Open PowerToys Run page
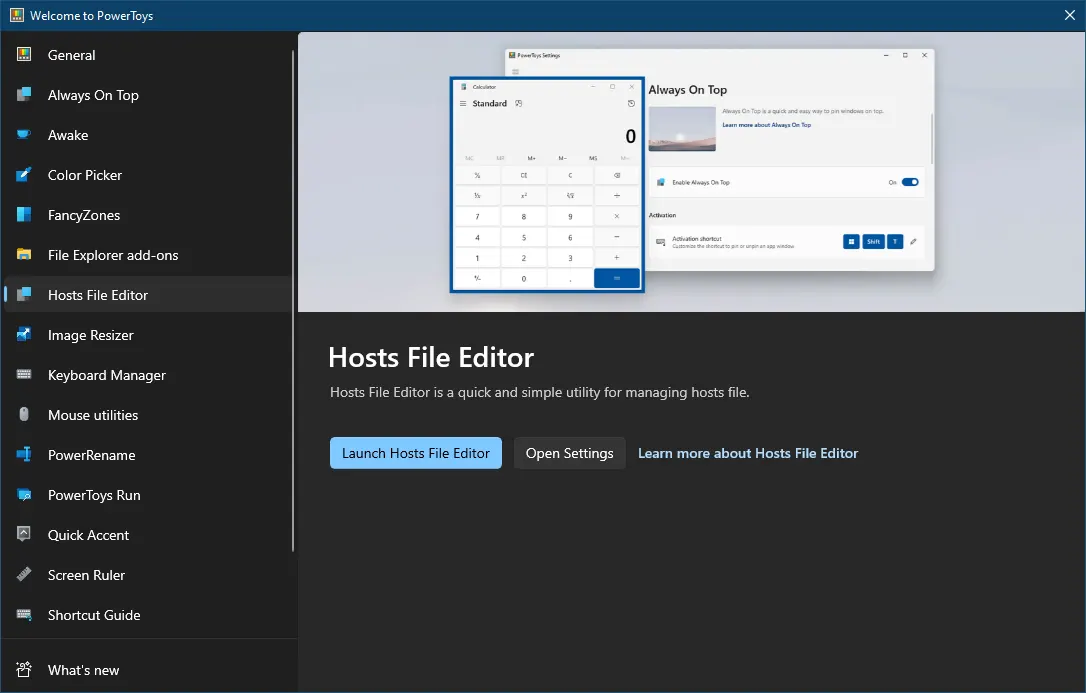Viewport: 1086px width, 693px height. tap(148, 495)
